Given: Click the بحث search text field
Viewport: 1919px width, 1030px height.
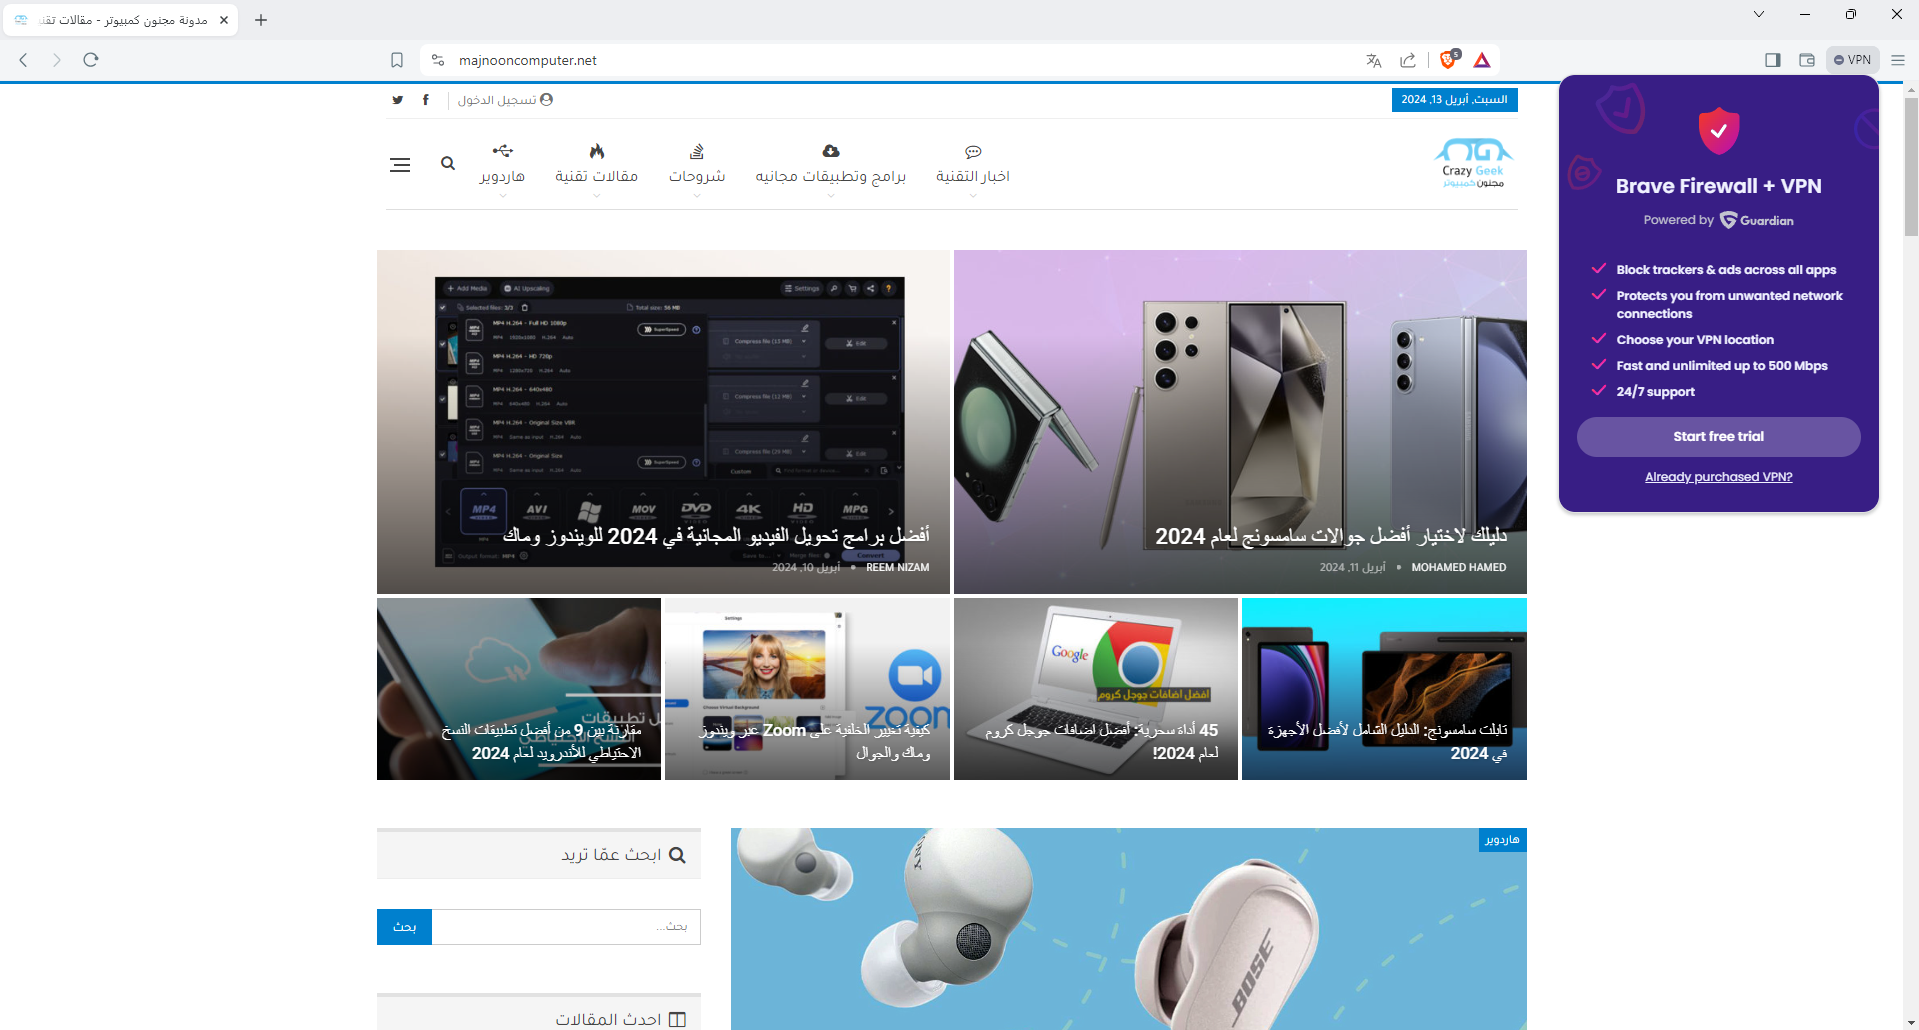Looking at the screenshot, I should tap(566, 927).
